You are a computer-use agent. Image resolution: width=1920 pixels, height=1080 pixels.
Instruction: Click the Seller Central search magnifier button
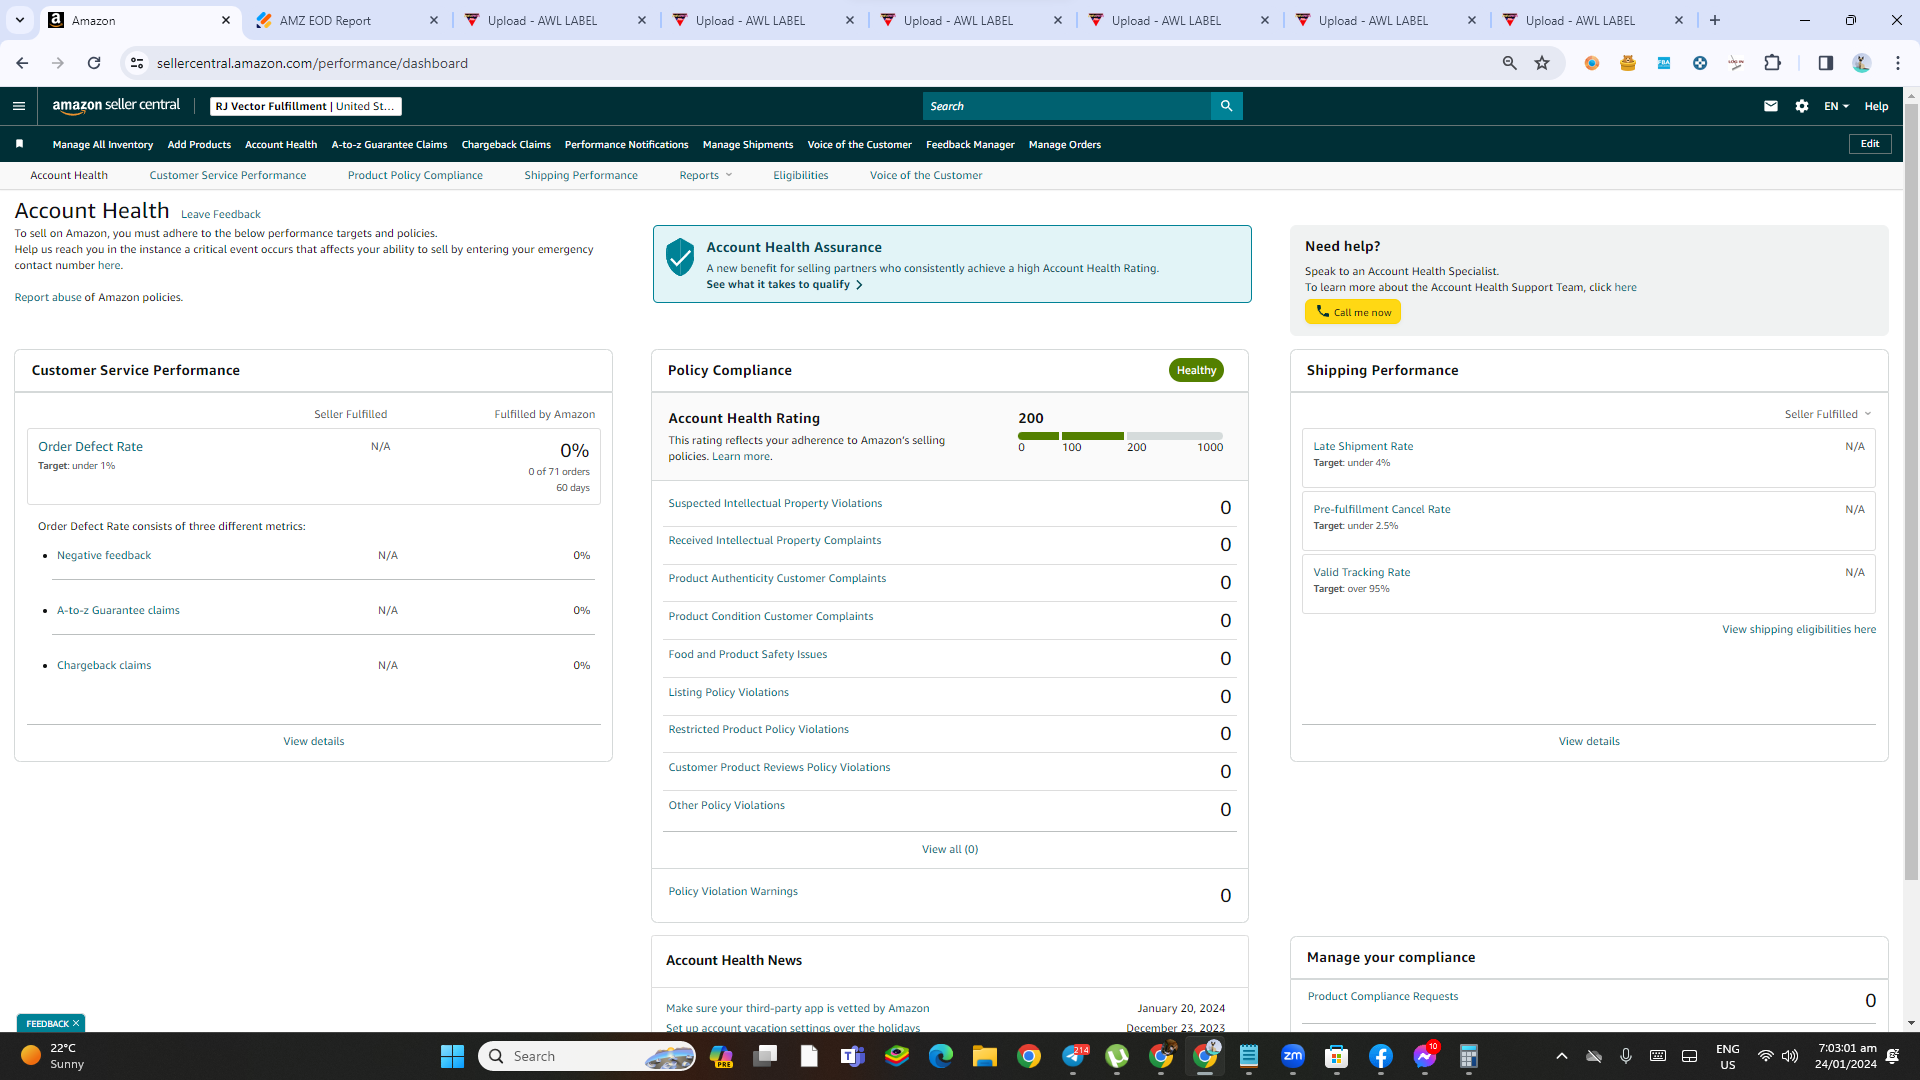coord(1226,106)
